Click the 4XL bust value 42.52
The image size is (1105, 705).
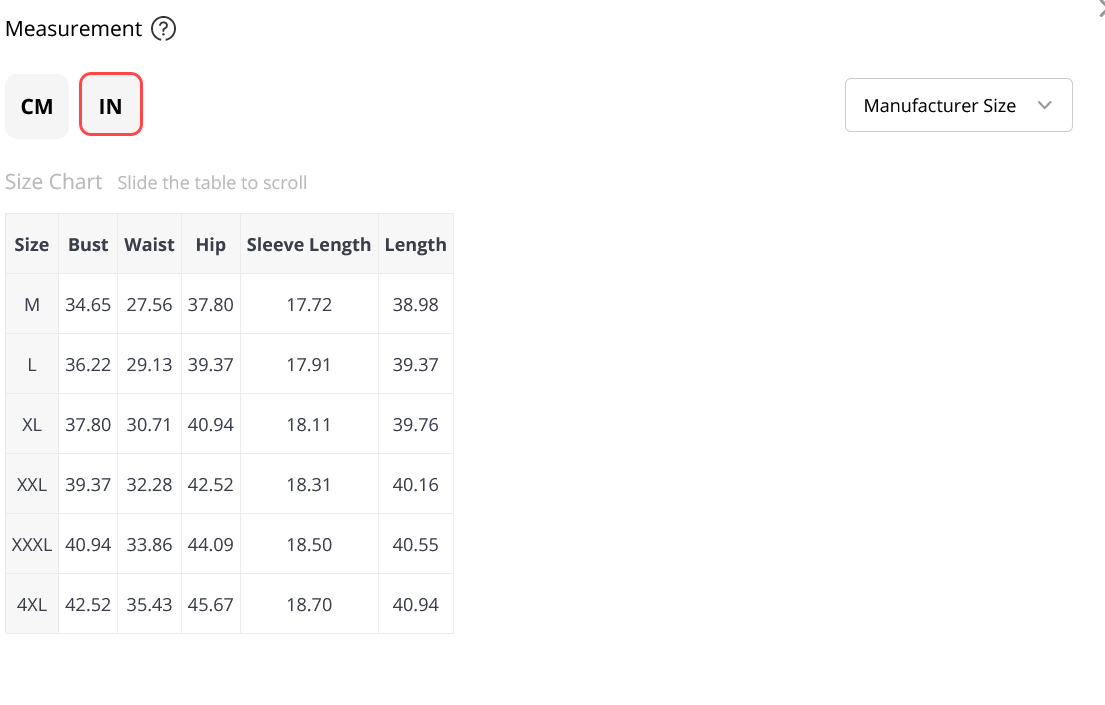point(88,604)
